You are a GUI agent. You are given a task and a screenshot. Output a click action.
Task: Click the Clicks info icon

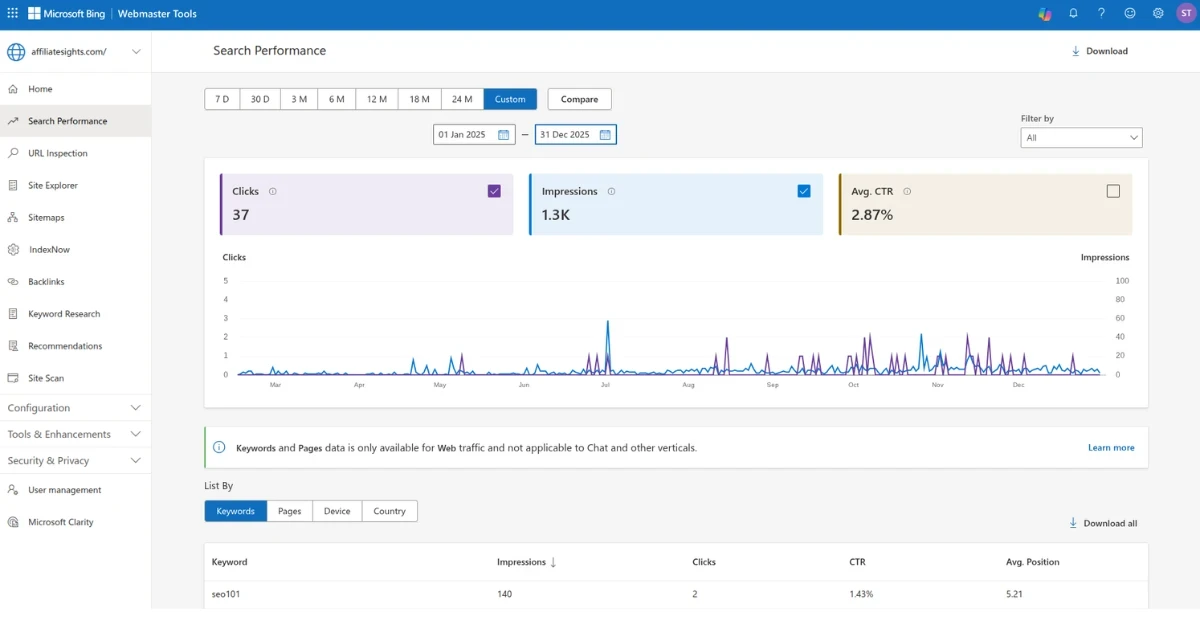click(272, 192)
